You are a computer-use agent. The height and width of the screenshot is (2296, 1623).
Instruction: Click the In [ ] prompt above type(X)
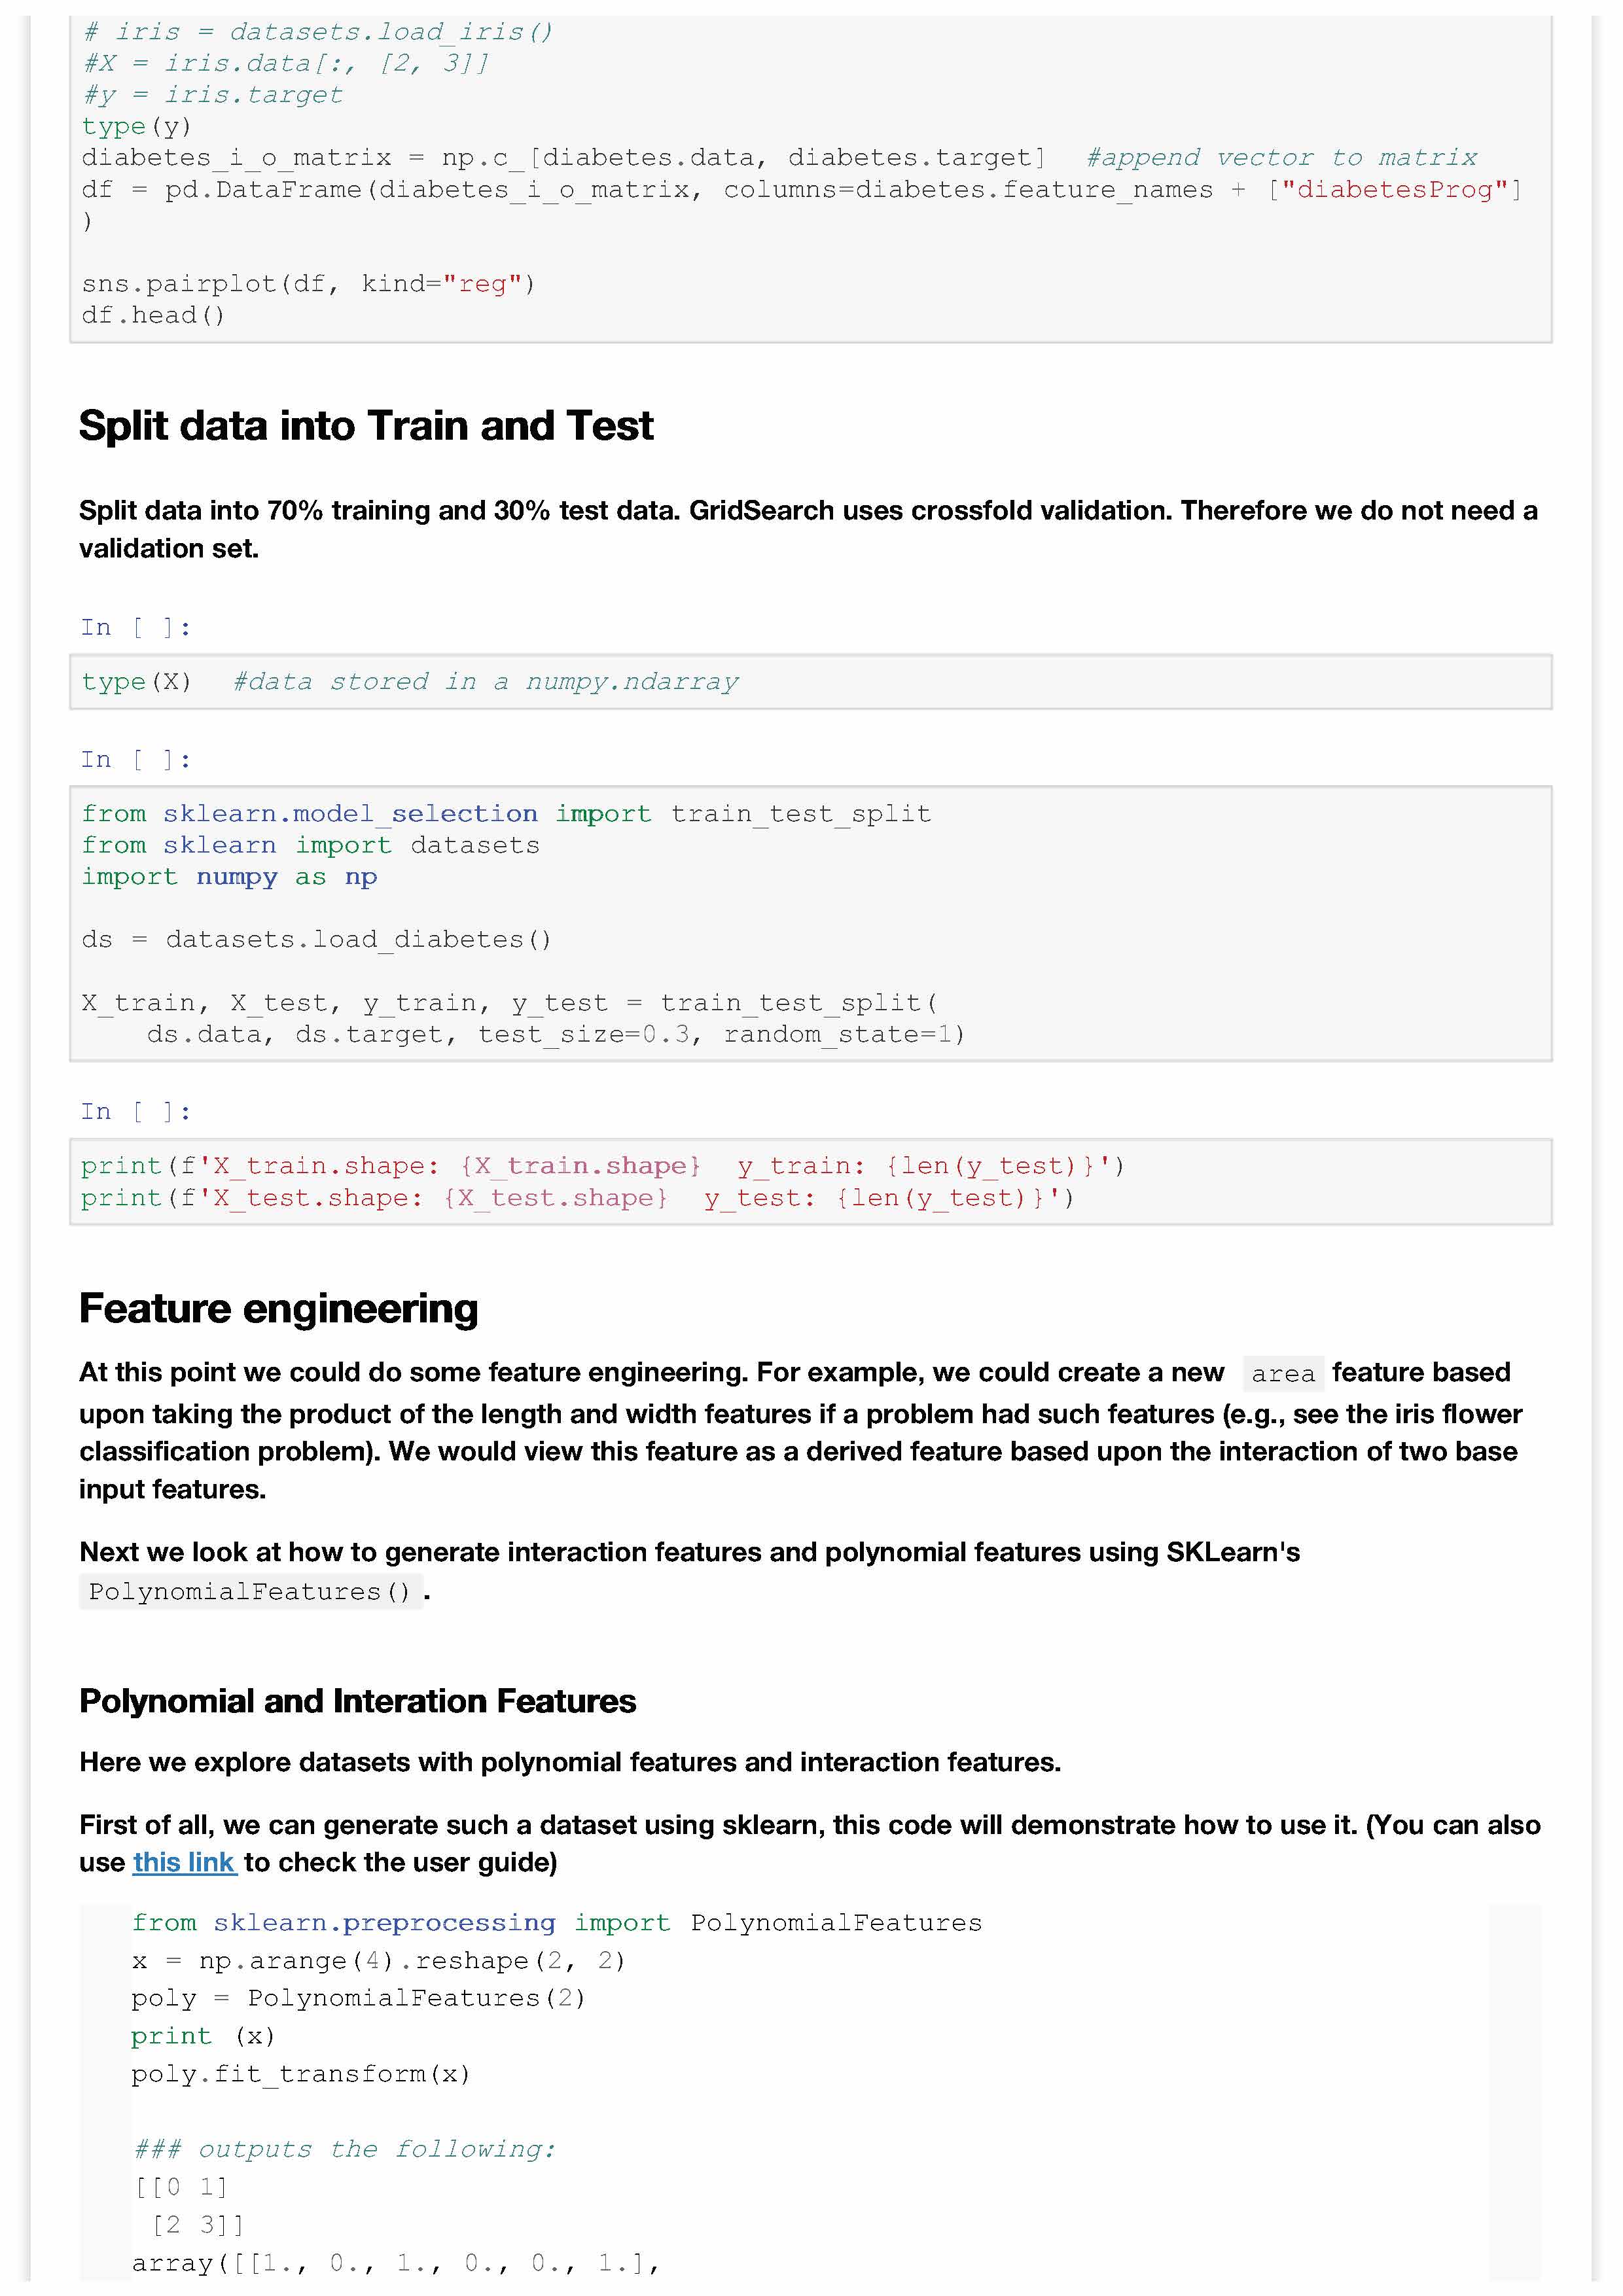pyautogui.click(x=135, y=628)
